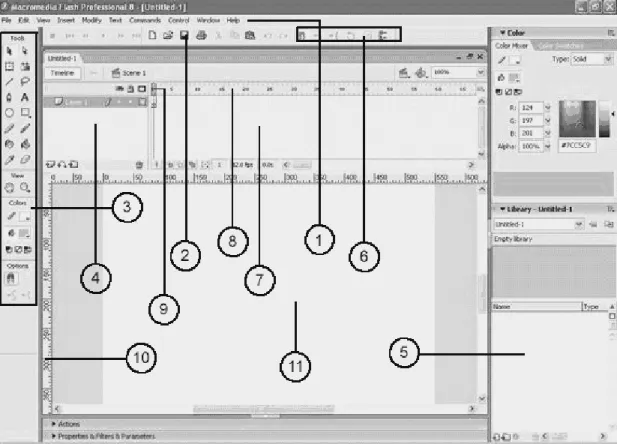Click the Untitled-1 document tab
The width and height of the screenshot is (617, 444).
pyautogui.click(x=62, y=58)
